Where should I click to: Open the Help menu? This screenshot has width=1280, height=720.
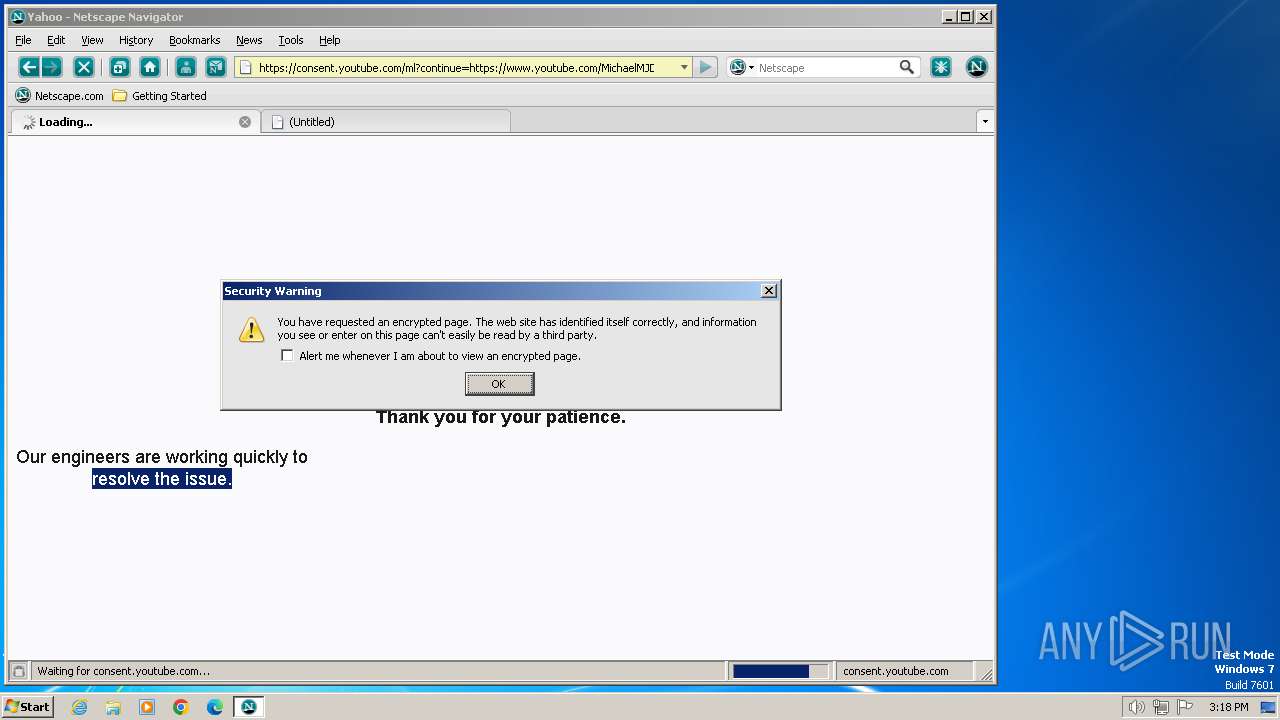[330, 40]
